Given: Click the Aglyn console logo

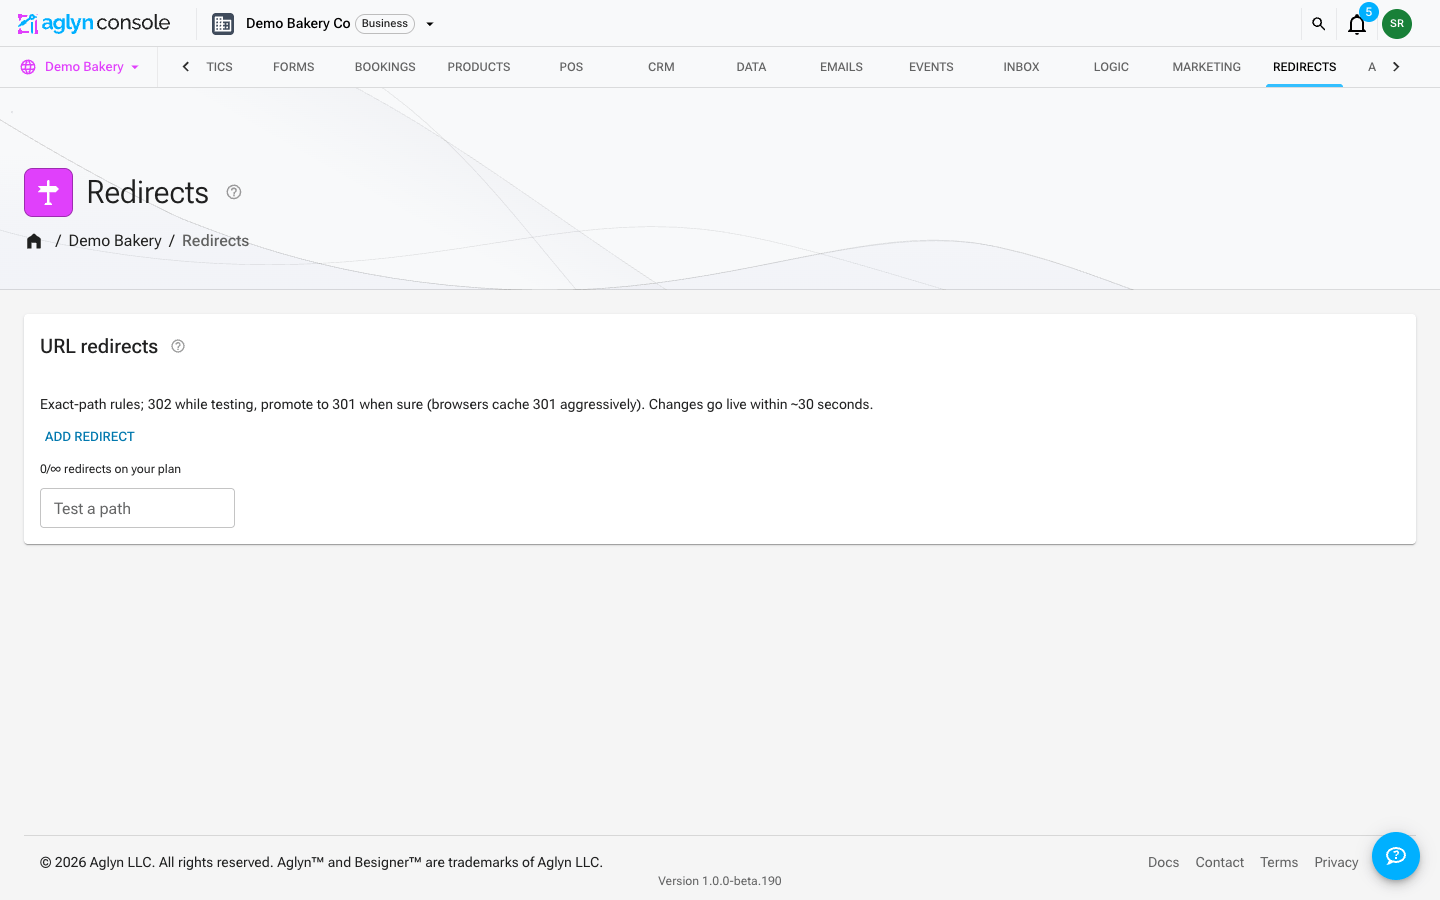Looking at the screenshot, I should click(x=94, y=23).
